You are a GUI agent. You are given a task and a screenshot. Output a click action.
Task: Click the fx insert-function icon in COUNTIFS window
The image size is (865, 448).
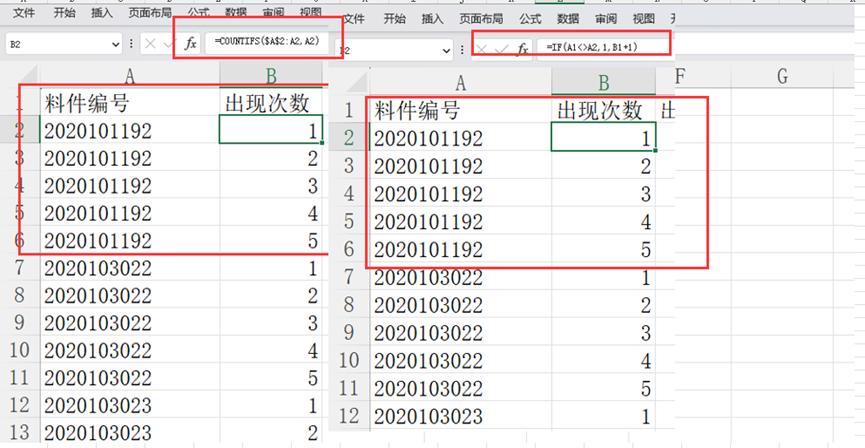tap(190, 44)
